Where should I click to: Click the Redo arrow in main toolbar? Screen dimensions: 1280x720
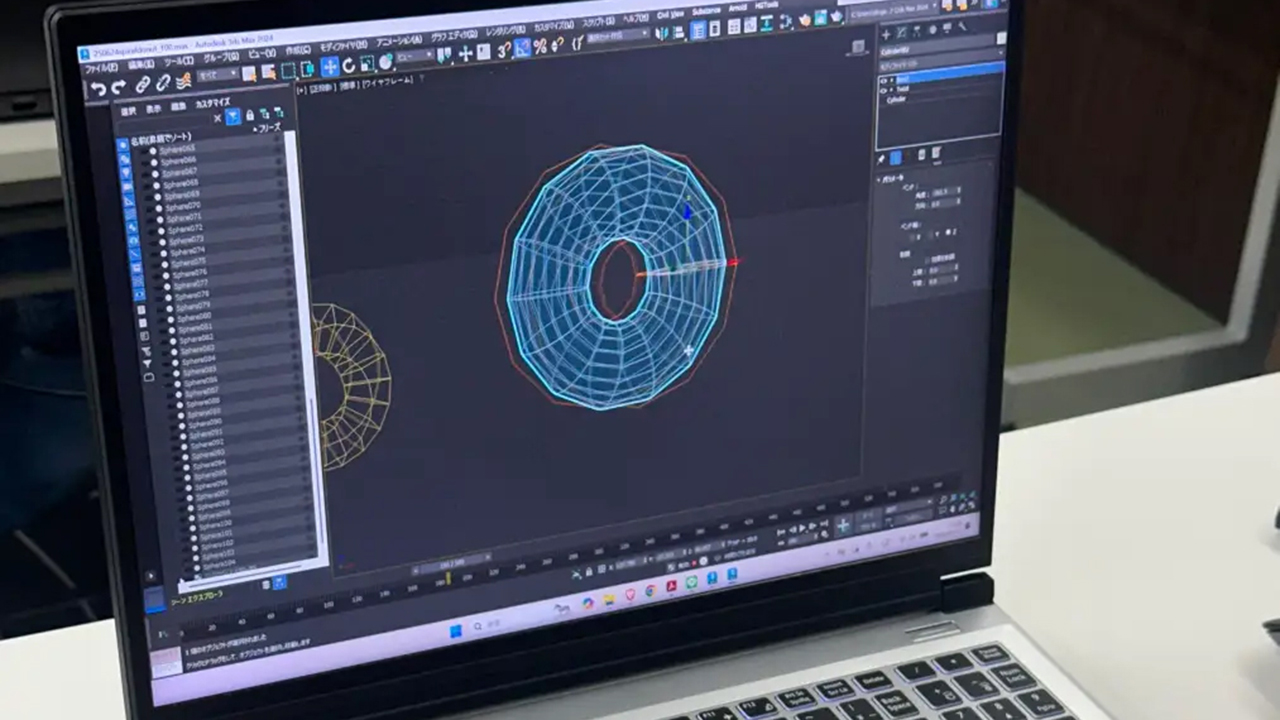(119, 88)
